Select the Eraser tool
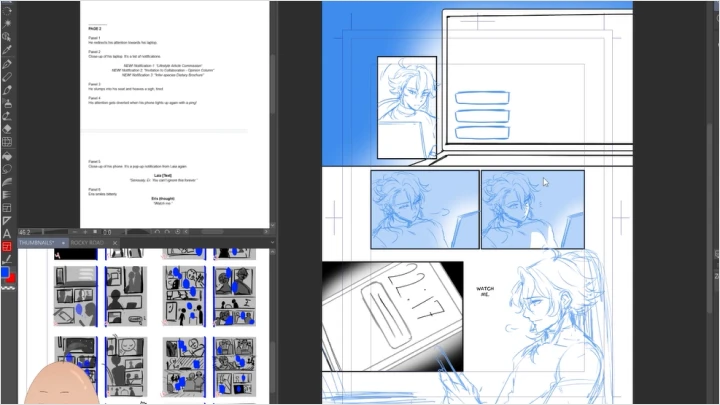This screenshot has width=720, height=405. pyautogui.click(x=7, y=129)
